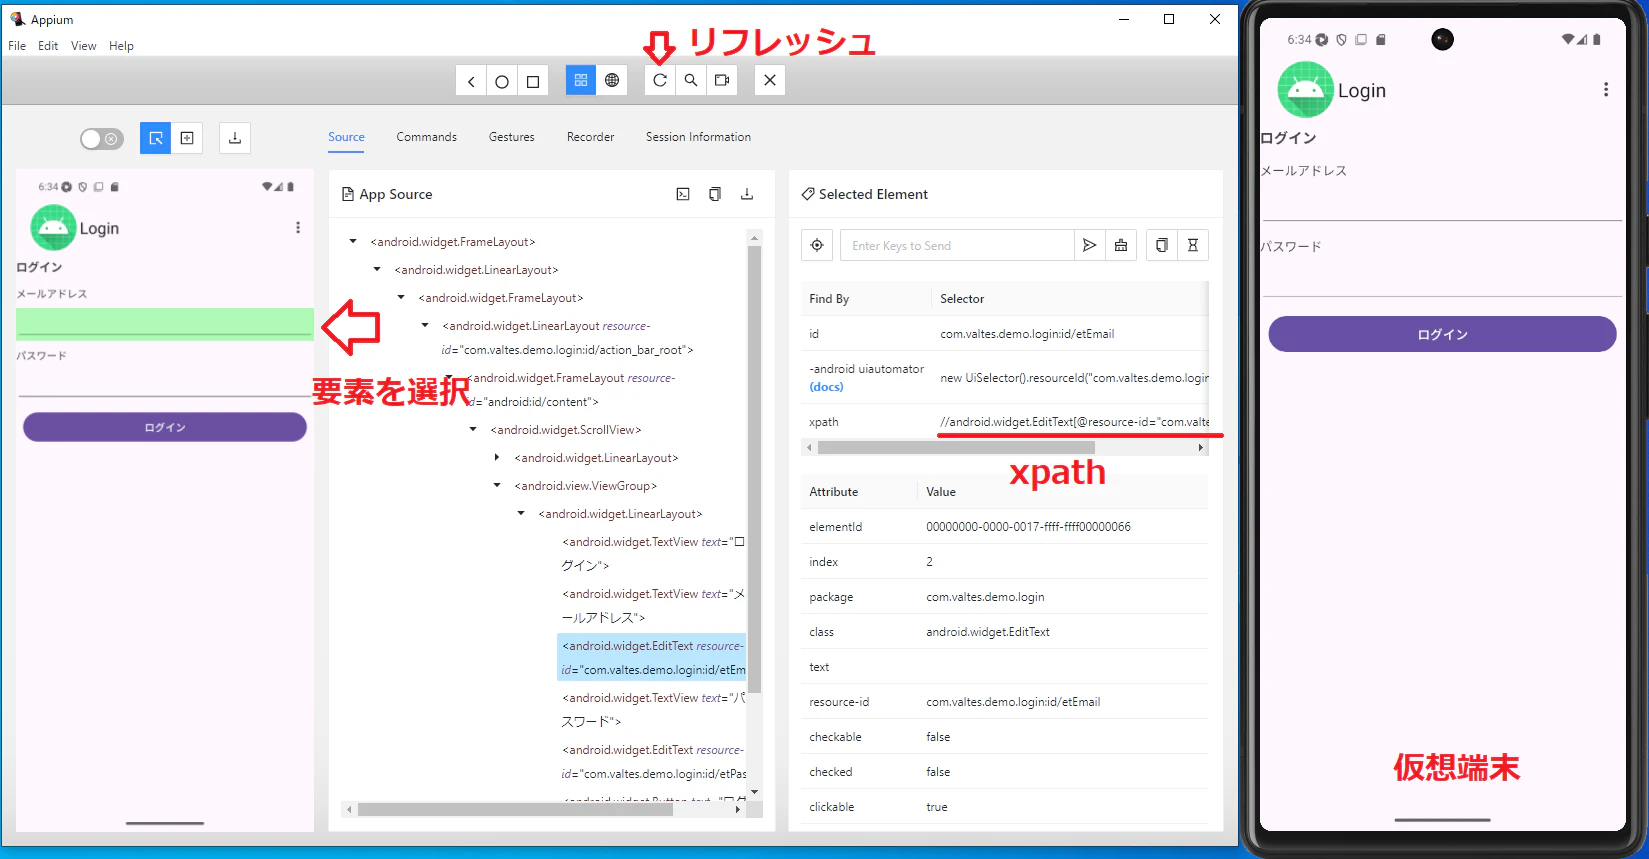The height and width of the screenshot is (859, 1649).
Task: Open Search for element magnifier
Action: pyautogui.click(x=691, y=80)
